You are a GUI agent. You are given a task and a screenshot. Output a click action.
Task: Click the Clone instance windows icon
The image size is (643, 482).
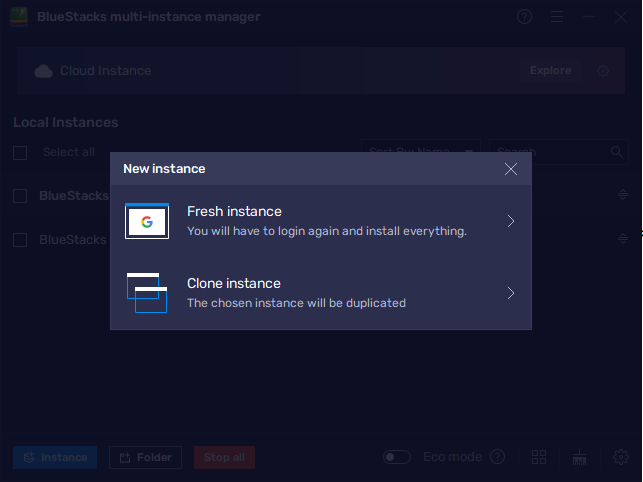click(146, 292)
